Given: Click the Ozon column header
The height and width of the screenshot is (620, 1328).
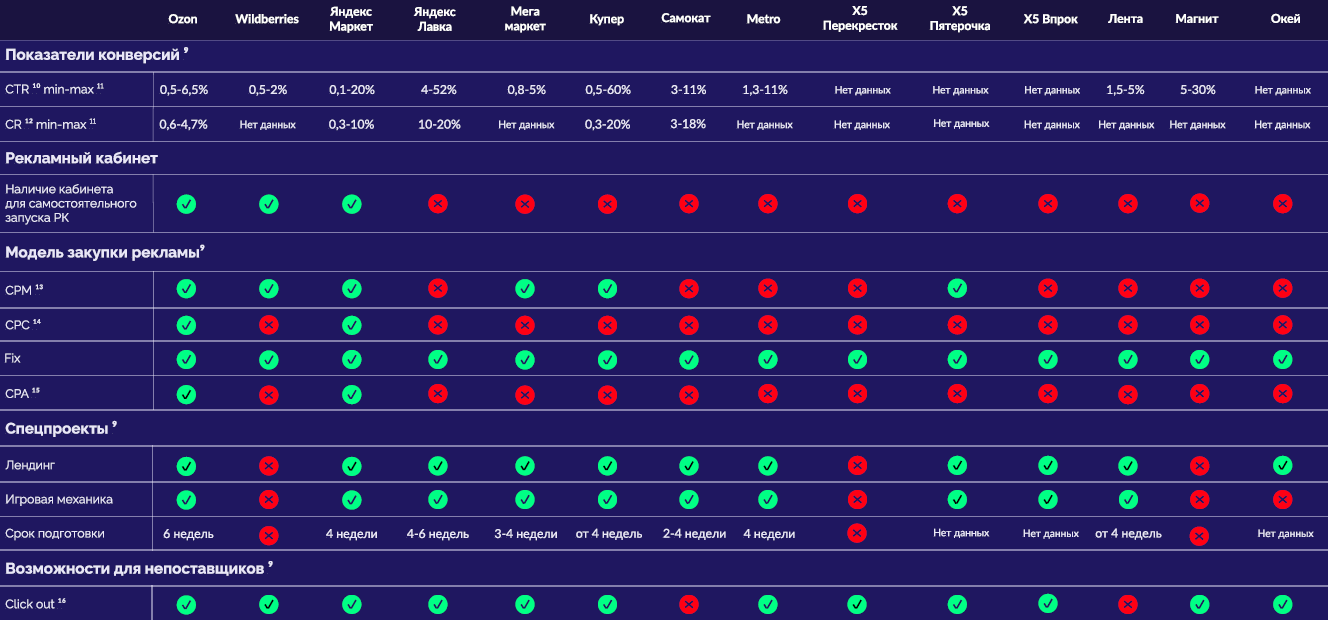Looking at the screenshot, I should coord(183,19).
